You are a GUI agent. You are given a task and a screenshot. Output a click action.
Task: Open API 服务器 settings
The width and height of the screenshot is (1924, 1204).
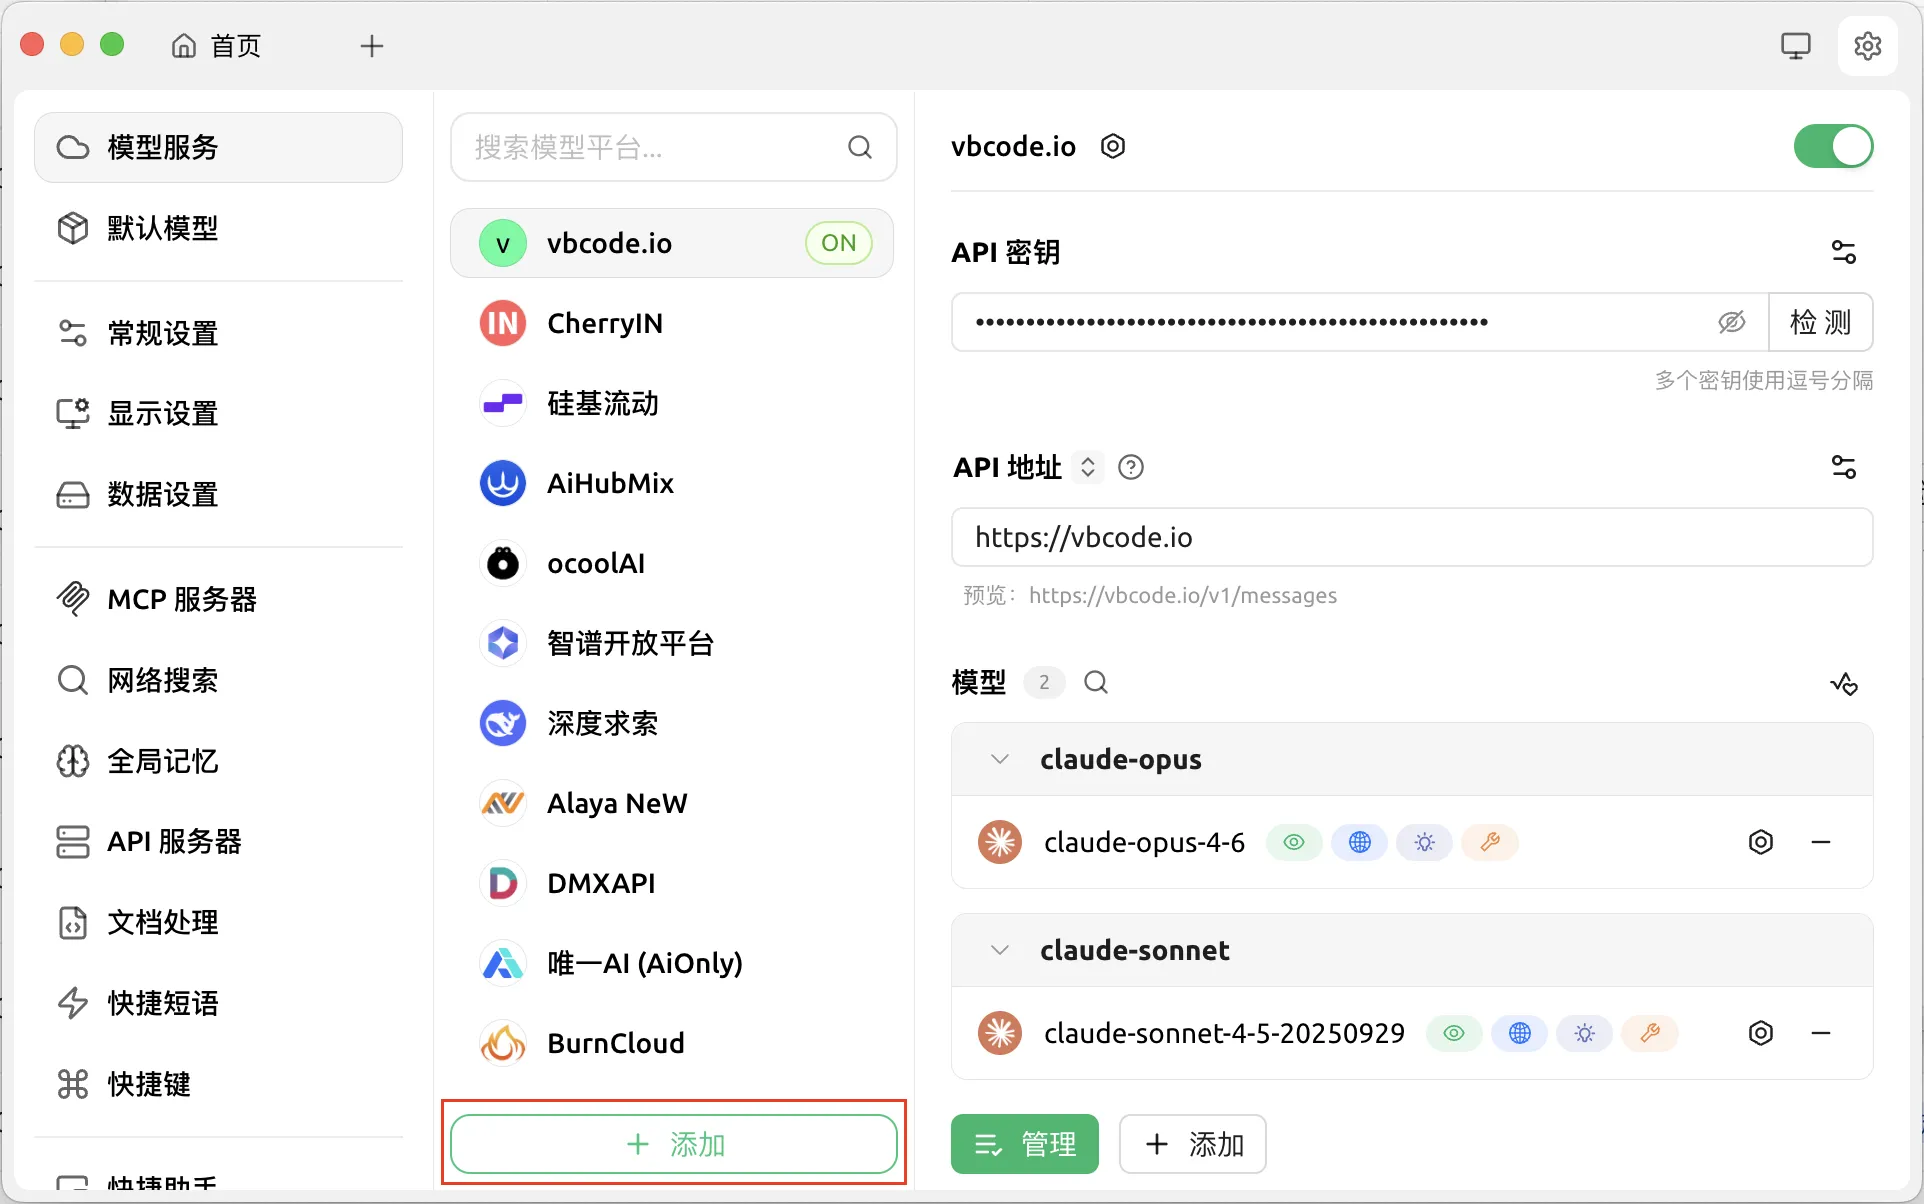click(218, 841)
